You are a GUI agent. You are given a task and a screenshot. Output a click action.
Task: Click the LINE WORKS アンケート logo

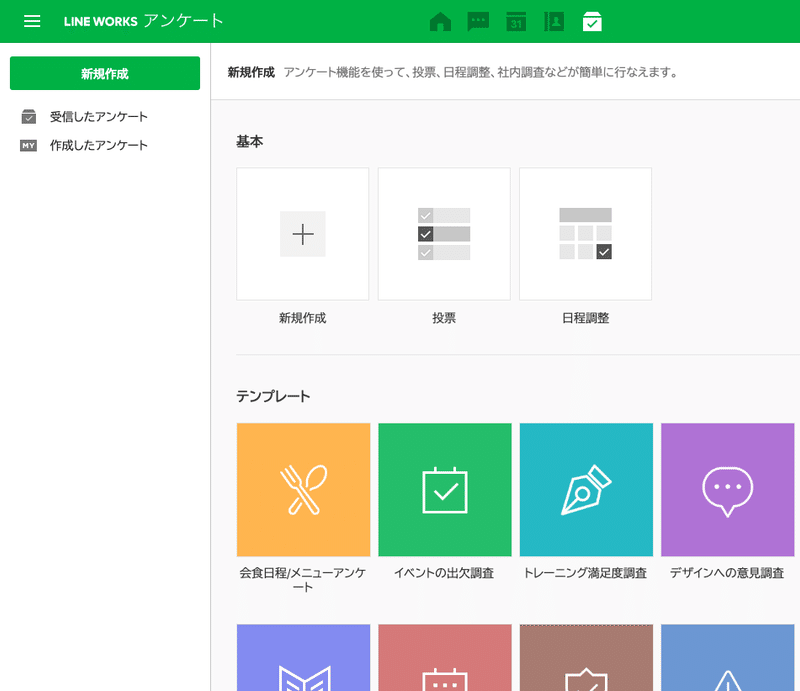[143, 21]
